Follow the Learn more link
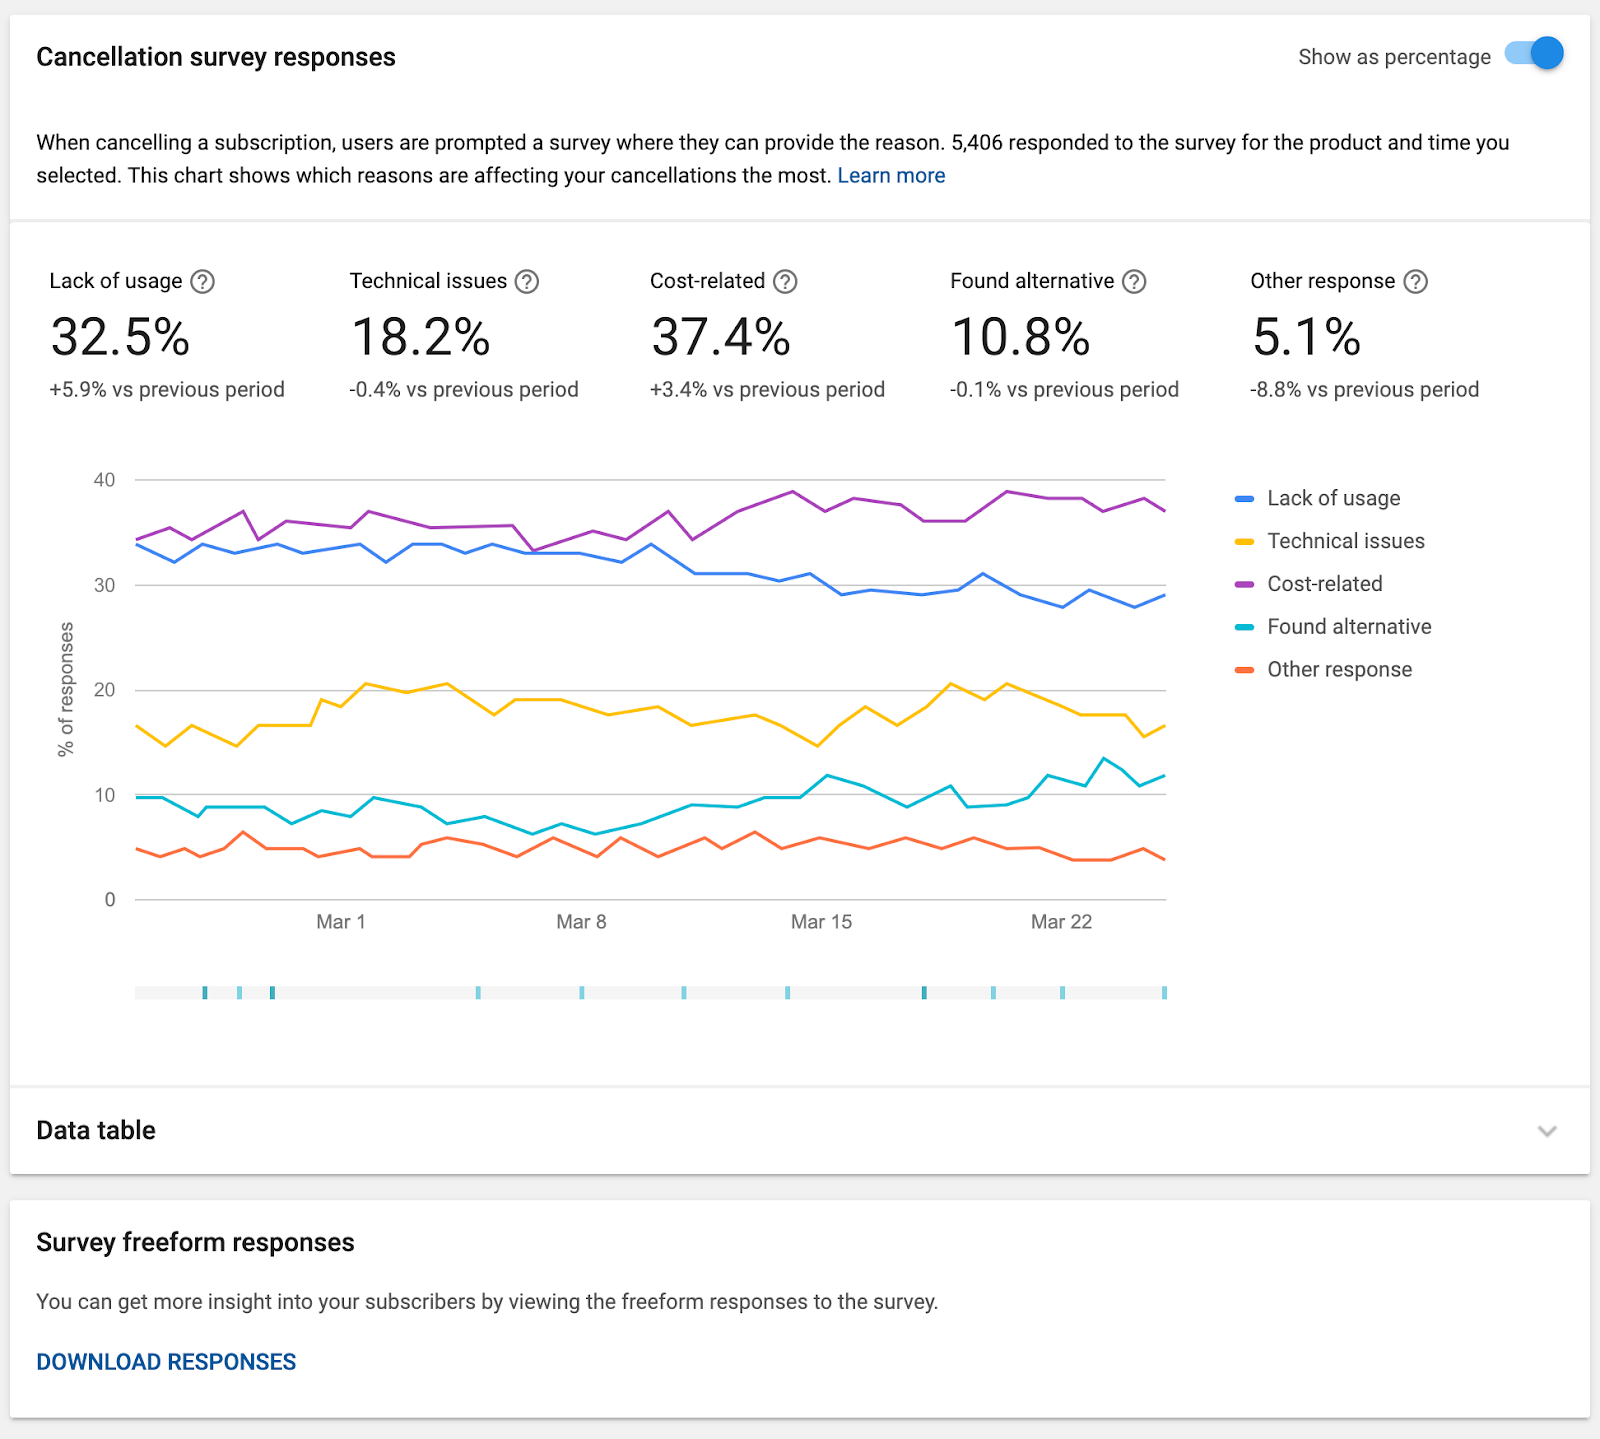Viewport: 1600px width, 1439px height. (x=891, y=176)
